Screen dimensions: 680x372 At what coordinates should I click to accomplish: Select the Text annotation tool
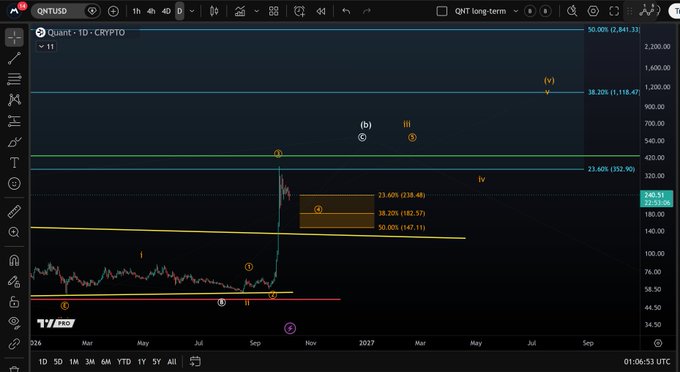[x=14, y=163]
